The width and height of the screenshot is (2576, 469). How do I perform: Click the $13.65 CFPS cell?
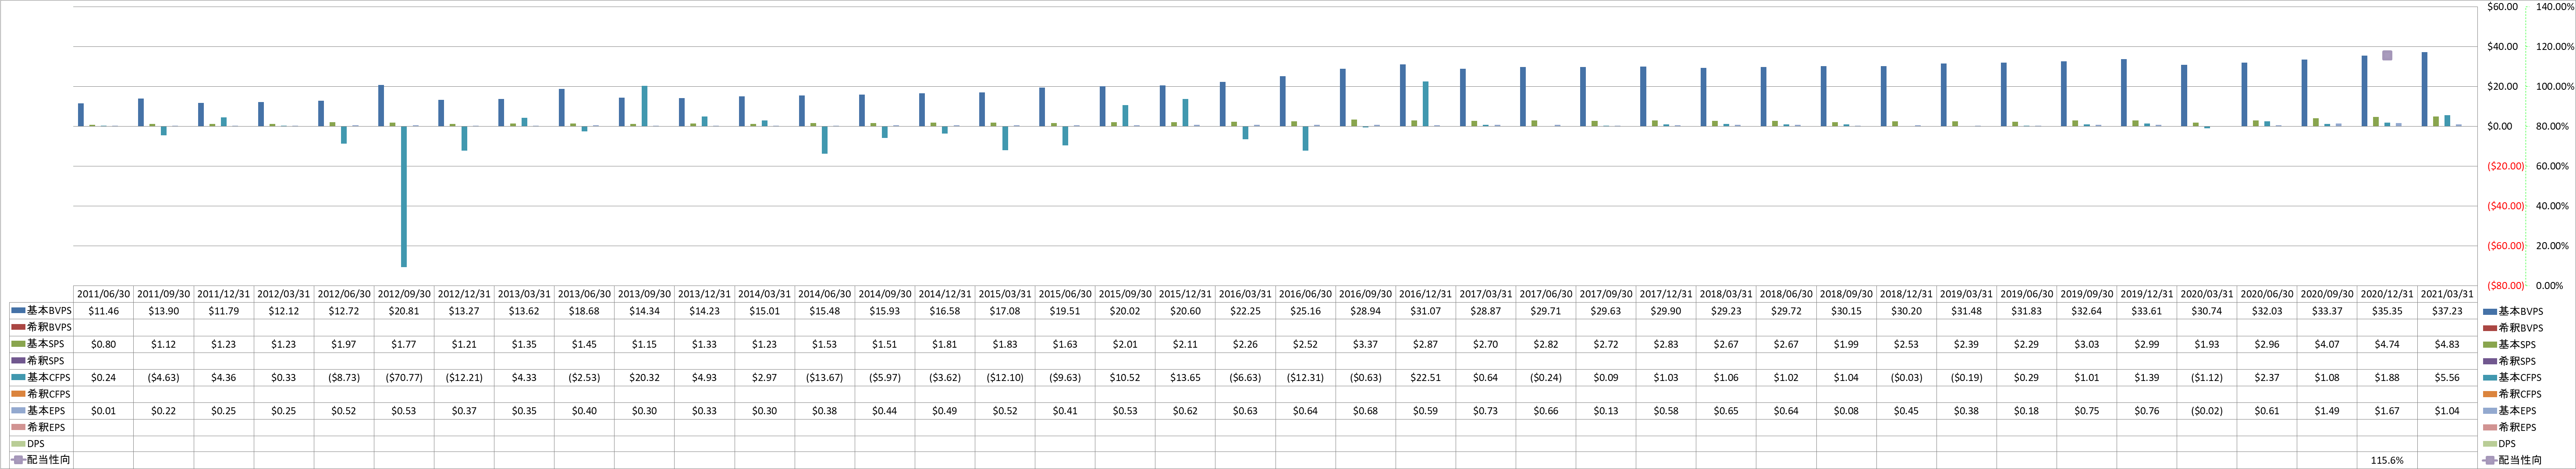(1185, 378)
